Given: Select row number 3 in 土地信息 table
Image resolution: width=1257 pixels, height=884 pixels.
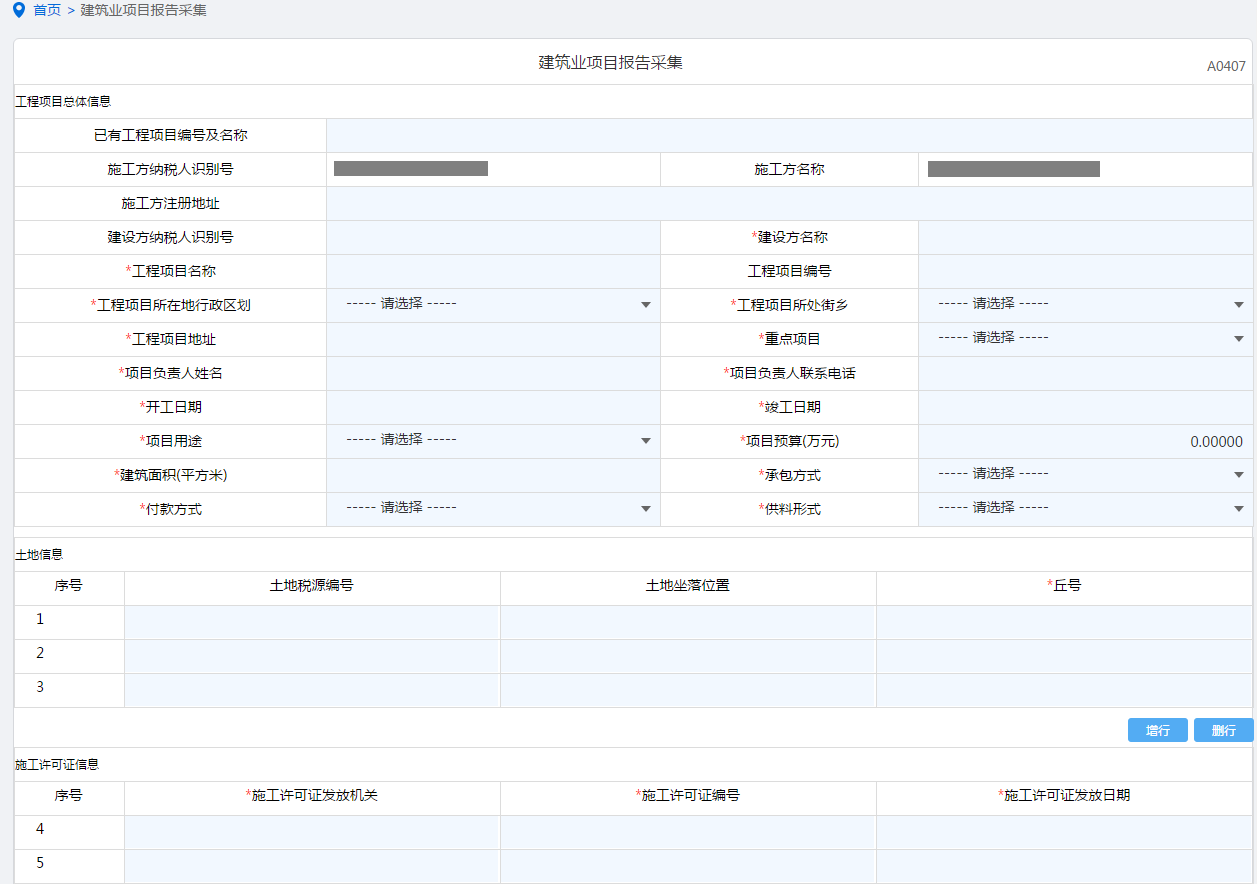Looking at the screenshot, I should (40, 688).
